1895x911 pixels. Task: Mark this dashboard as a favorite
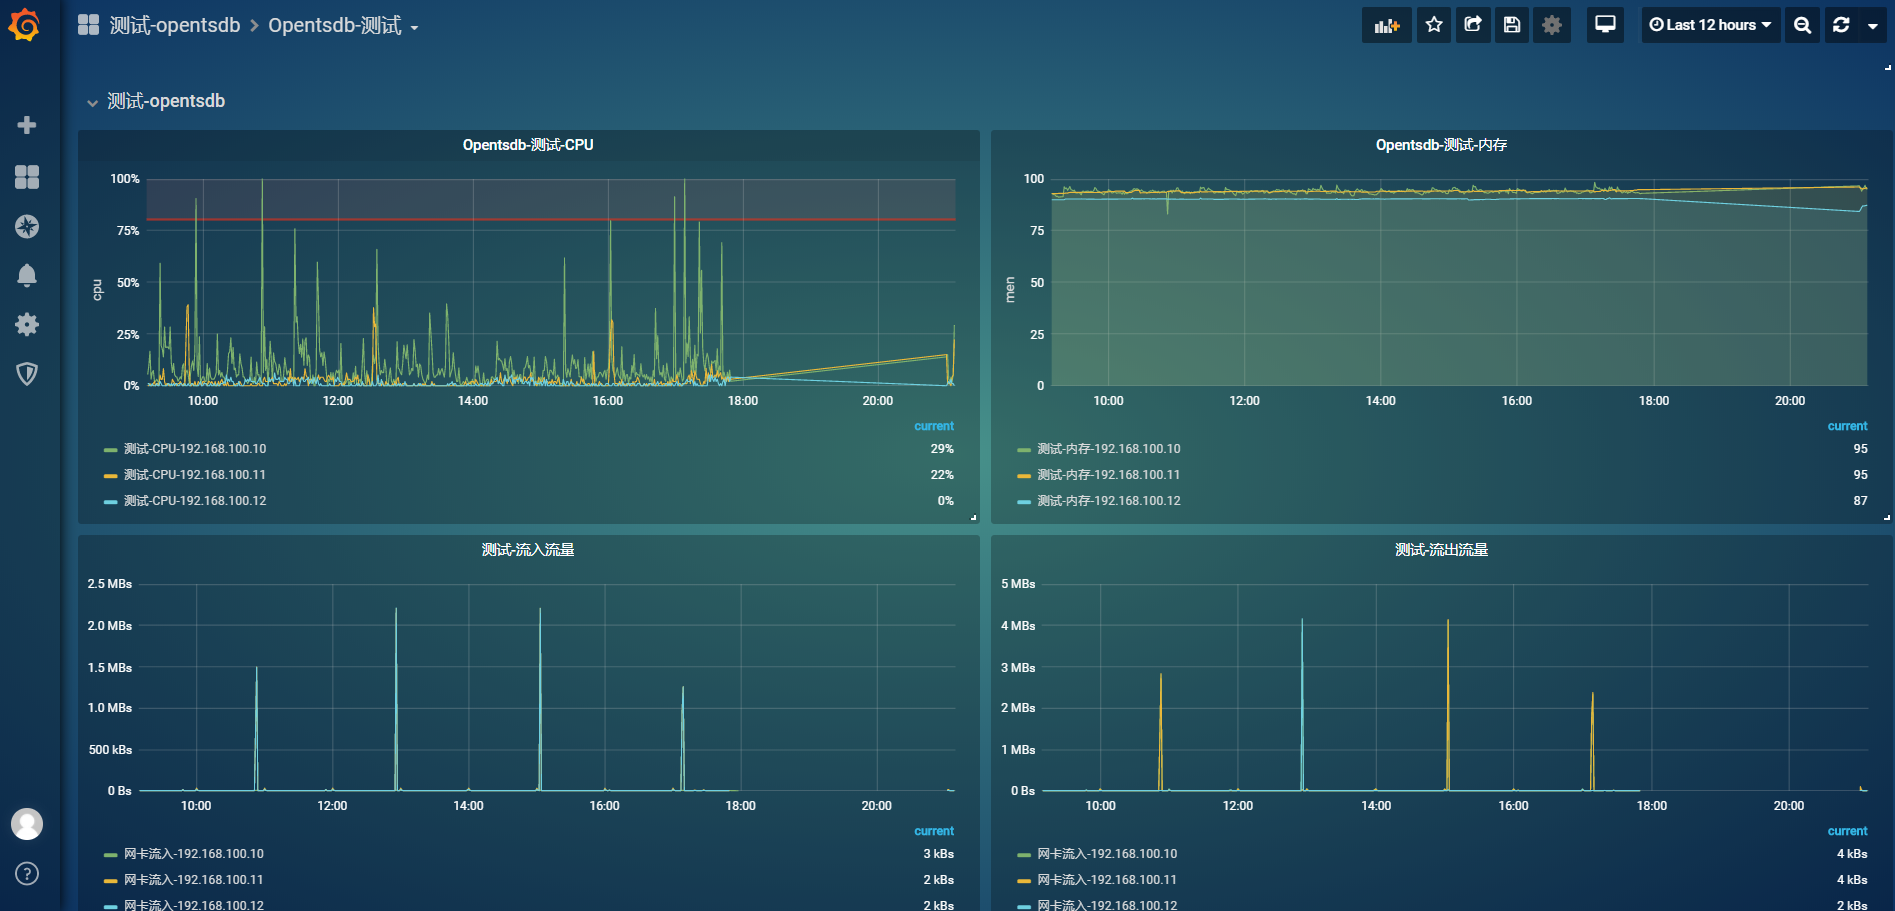coord(1433,24)
